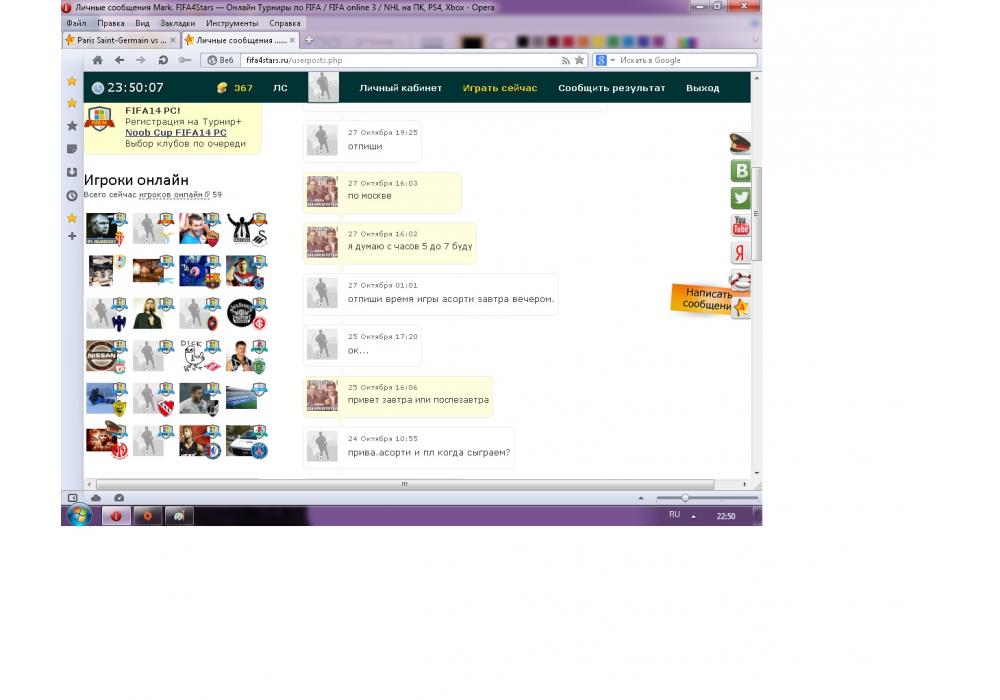Reload the current page
The height and width of the screenshot is (700, 1000).
(x=162, y=60)
